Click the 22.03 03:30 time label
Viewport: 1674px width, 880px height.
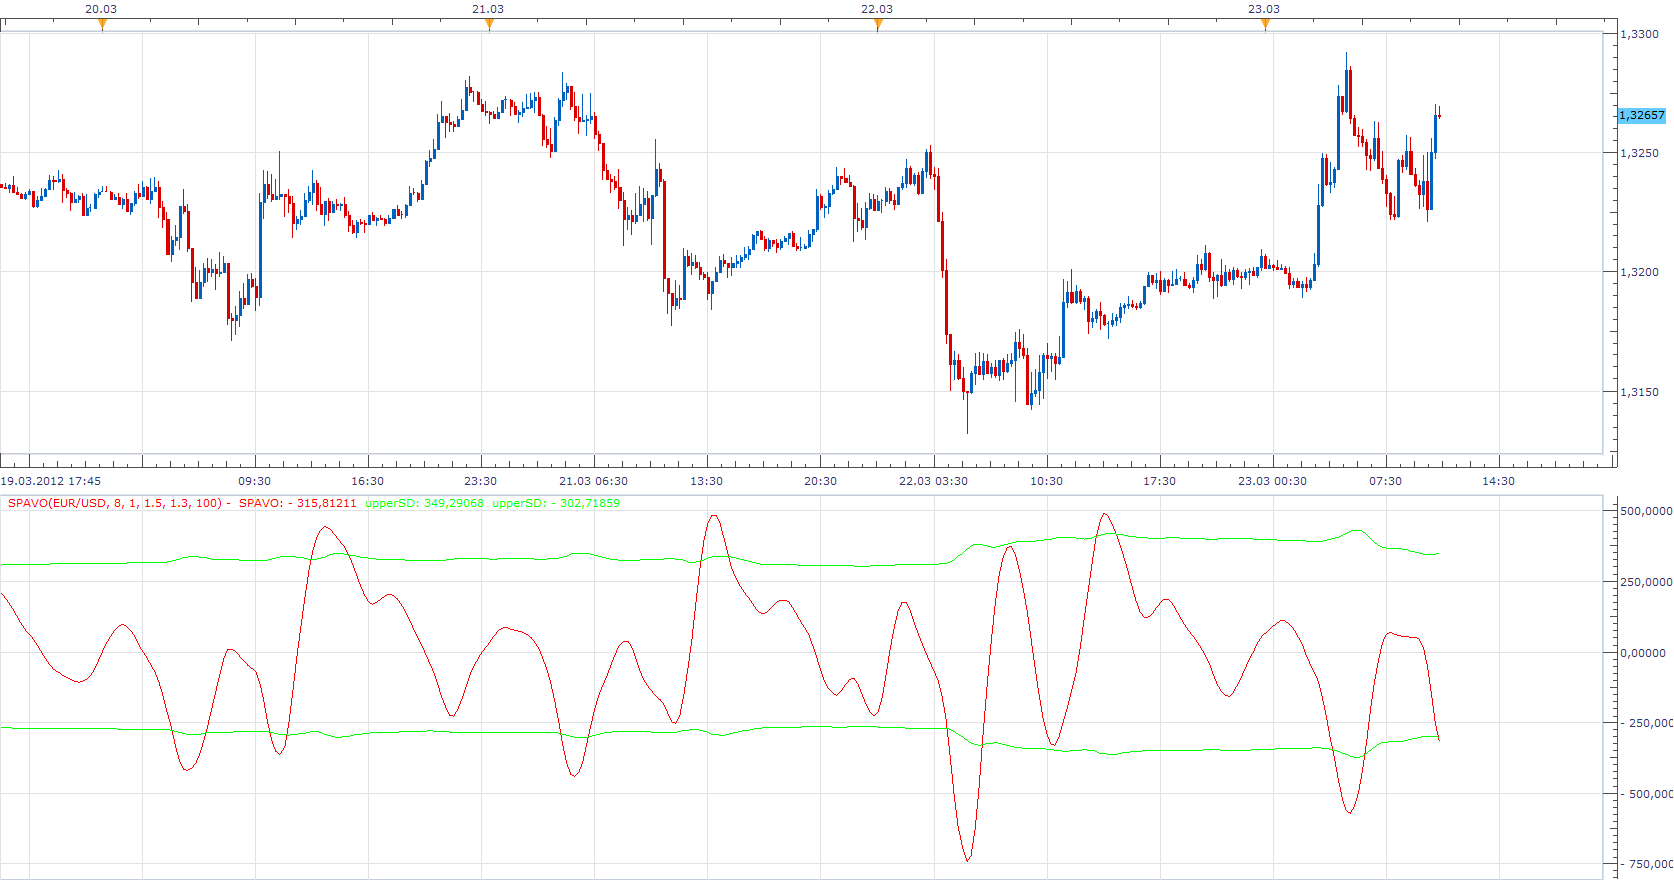coord(933,481)
